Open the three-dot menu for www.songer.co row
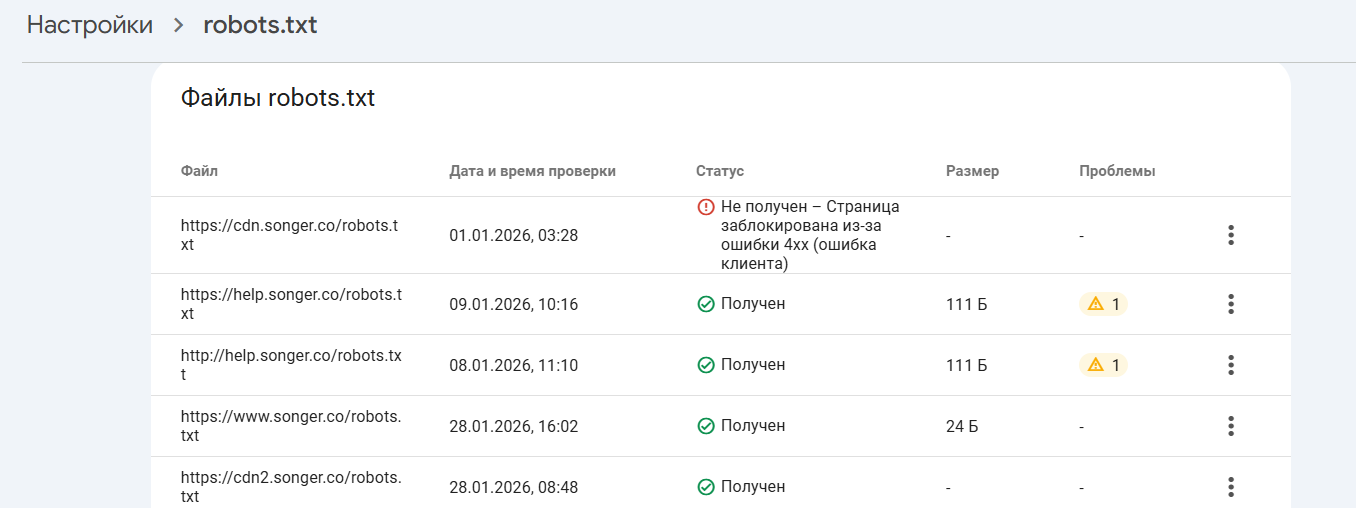Screen dimensions: 1356x508 1231,426
